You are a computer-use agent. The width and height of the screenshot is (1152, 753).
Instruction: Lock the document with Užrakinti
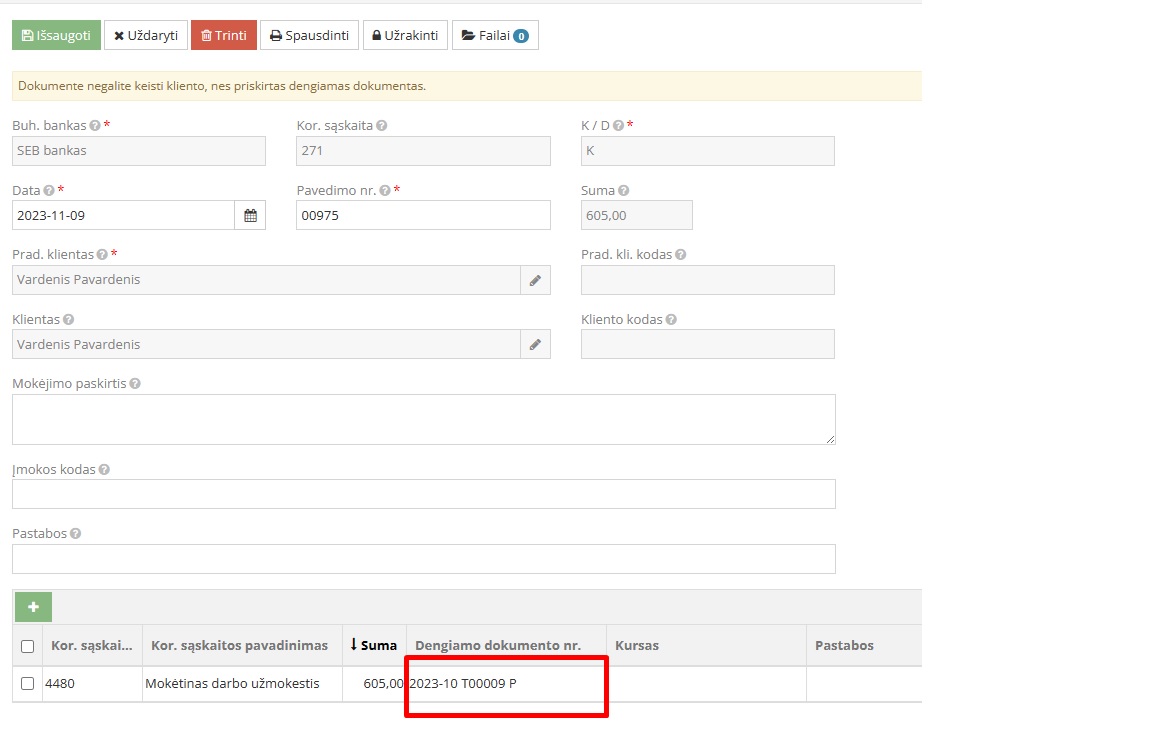(404, 34)
